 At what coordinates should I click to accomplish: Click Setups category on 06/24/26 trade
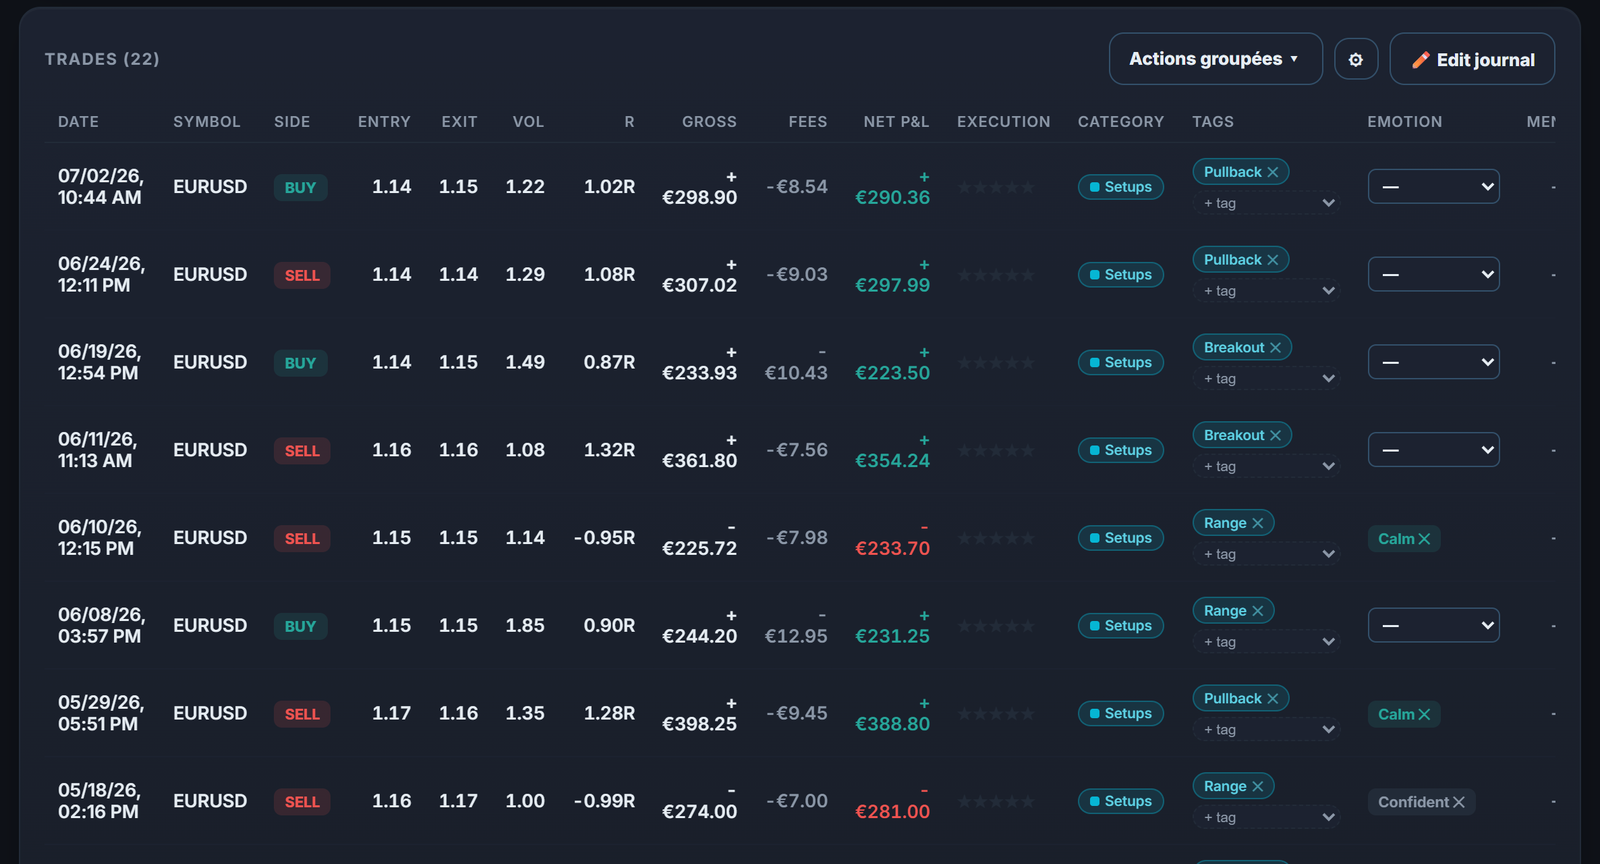tap(1121, 275)
